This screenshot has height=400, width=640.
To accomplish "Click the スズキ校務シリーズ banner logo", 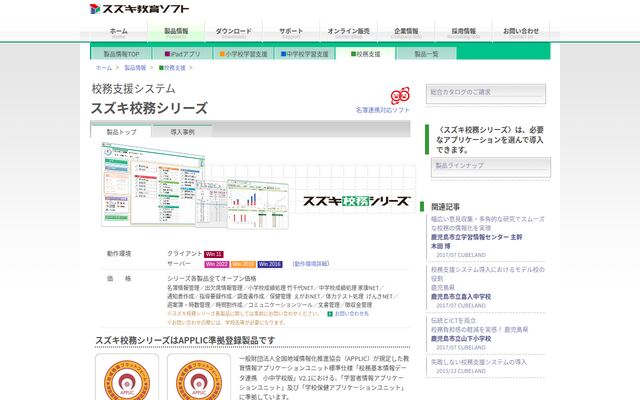I will click(357, 201).
